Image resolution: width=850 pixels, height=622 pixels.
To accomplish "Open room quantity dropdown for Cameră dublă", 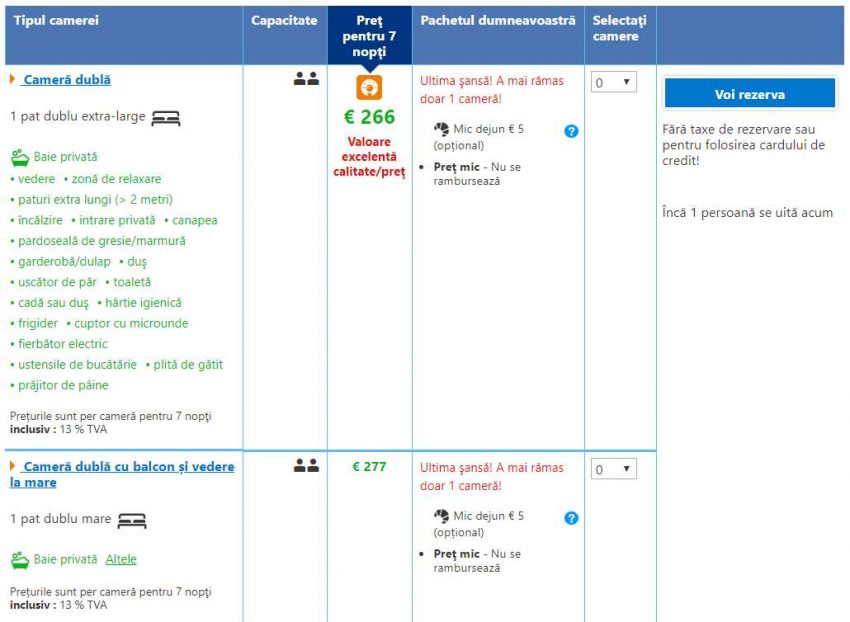I will point(613,82).
